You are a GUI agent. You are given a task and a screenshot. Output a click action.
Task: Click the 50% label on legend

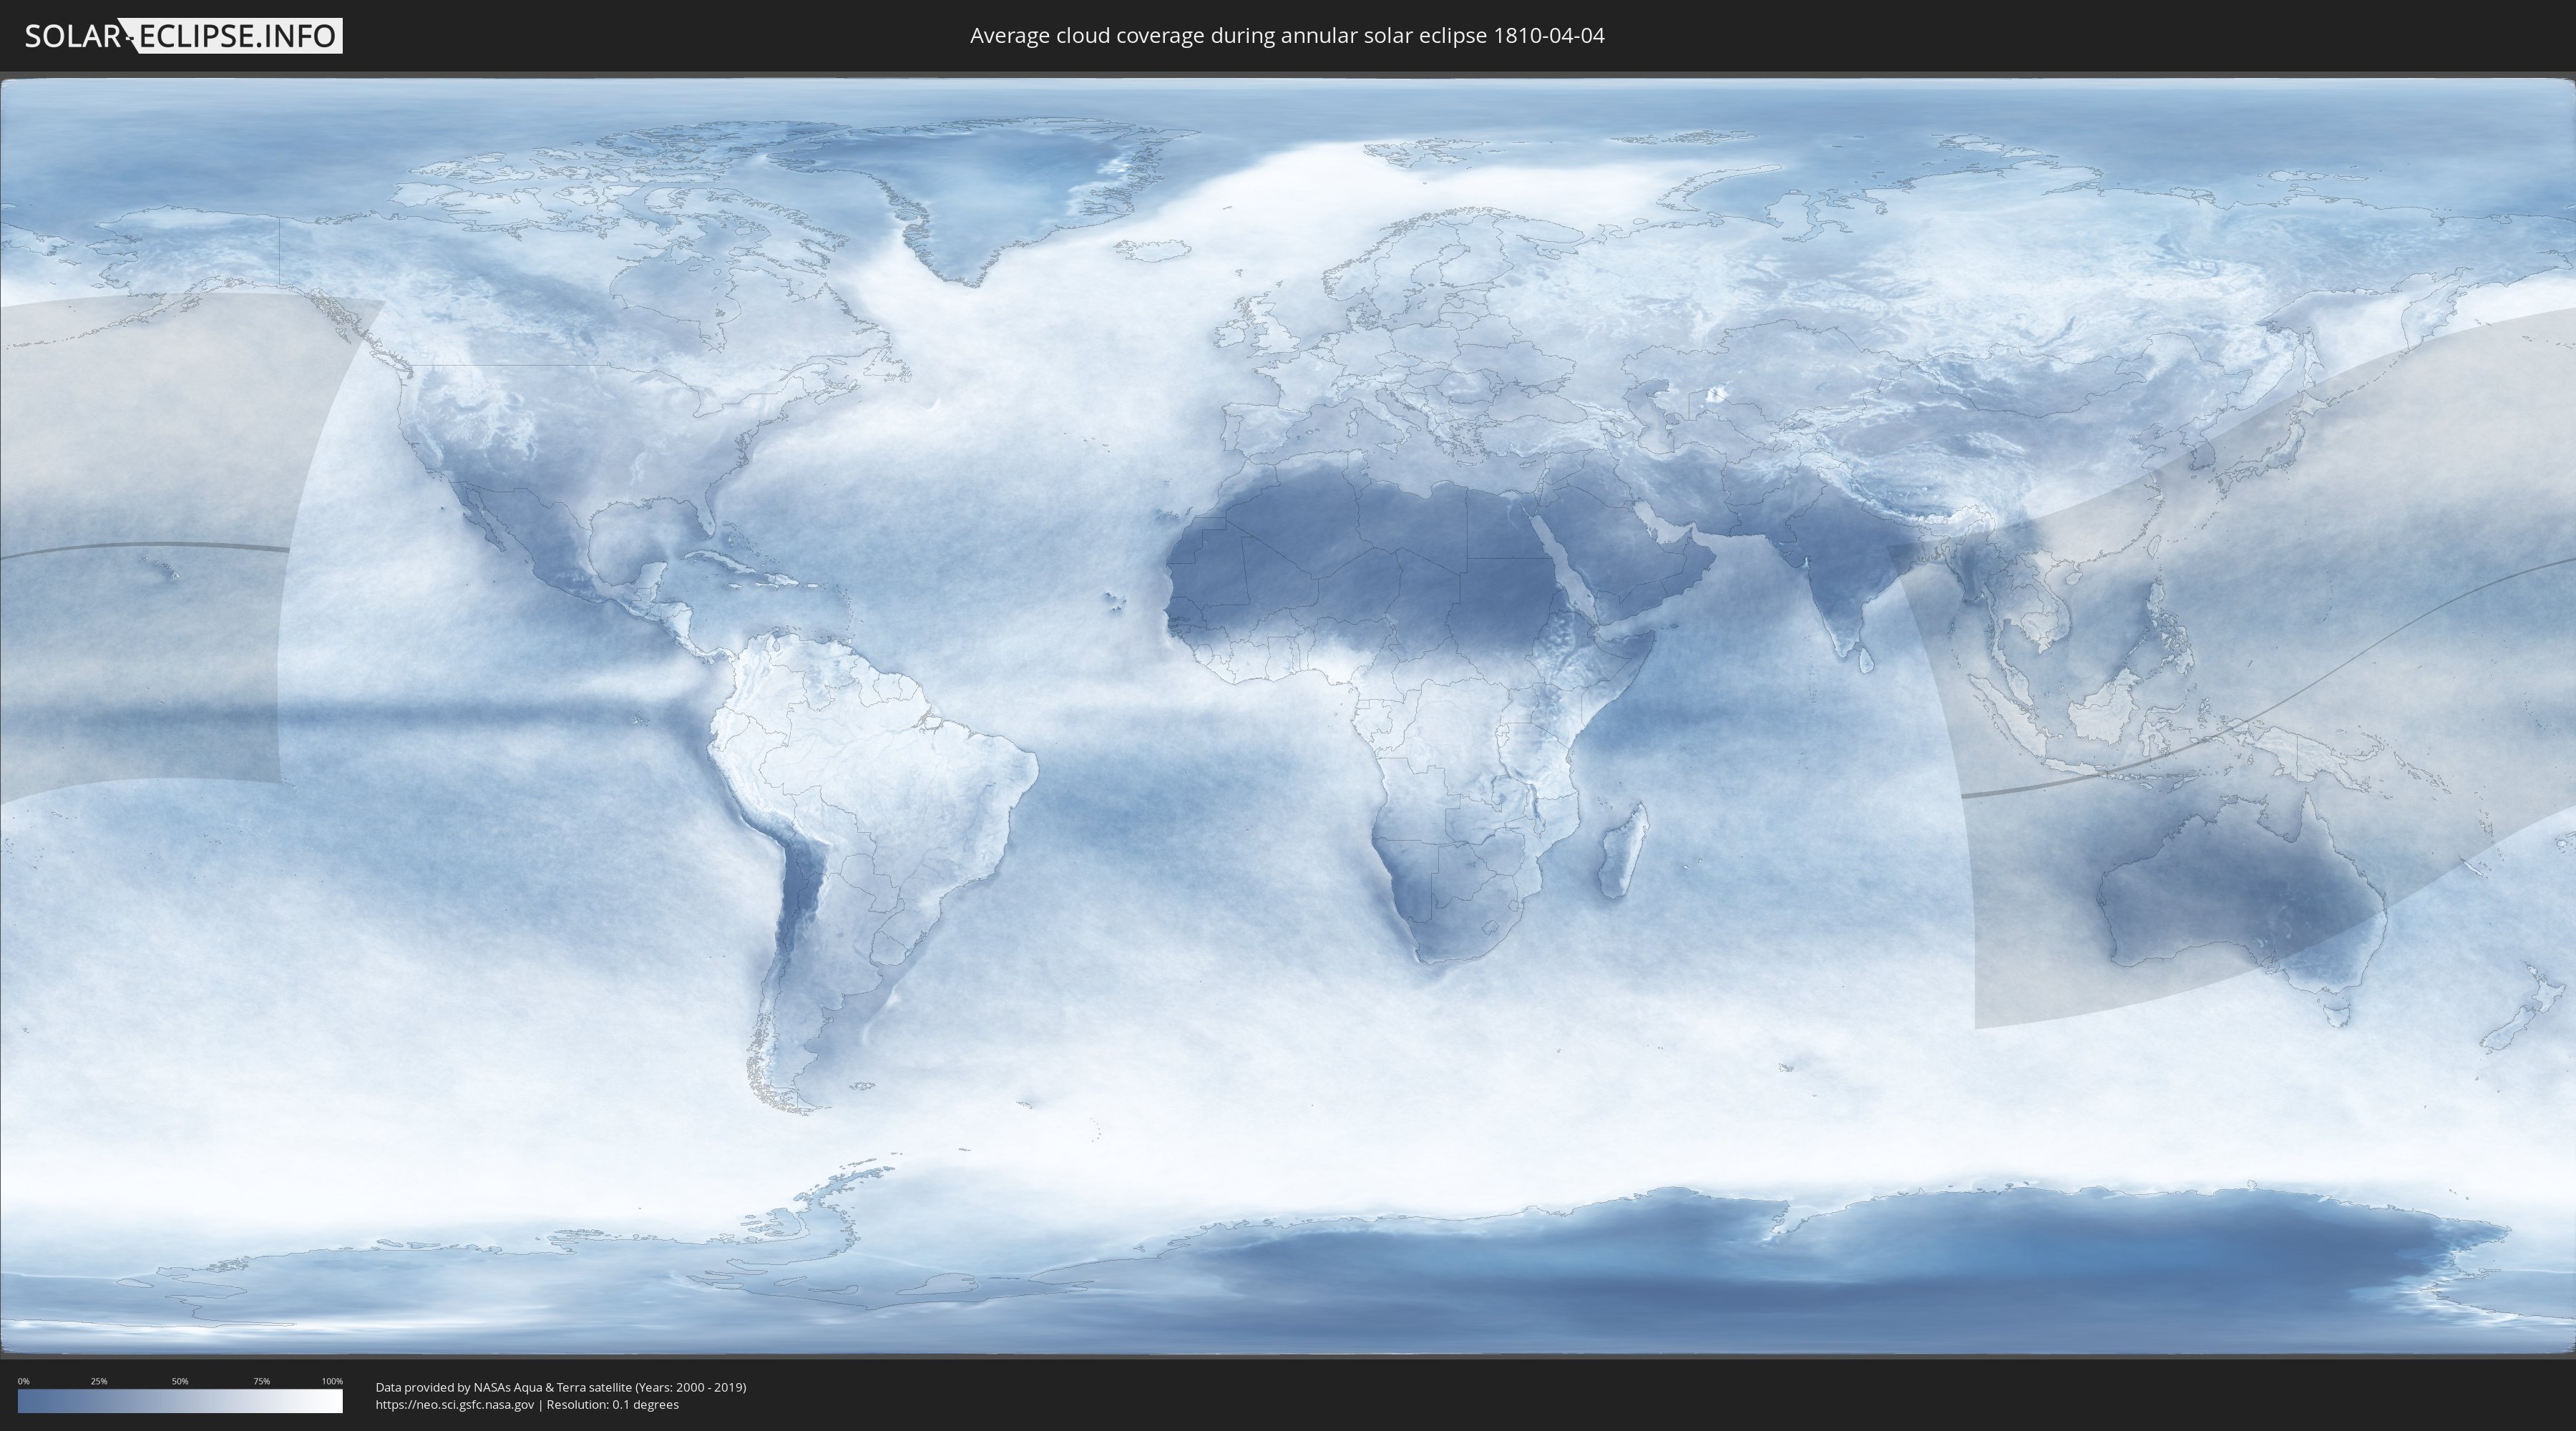pos(180,1381)
